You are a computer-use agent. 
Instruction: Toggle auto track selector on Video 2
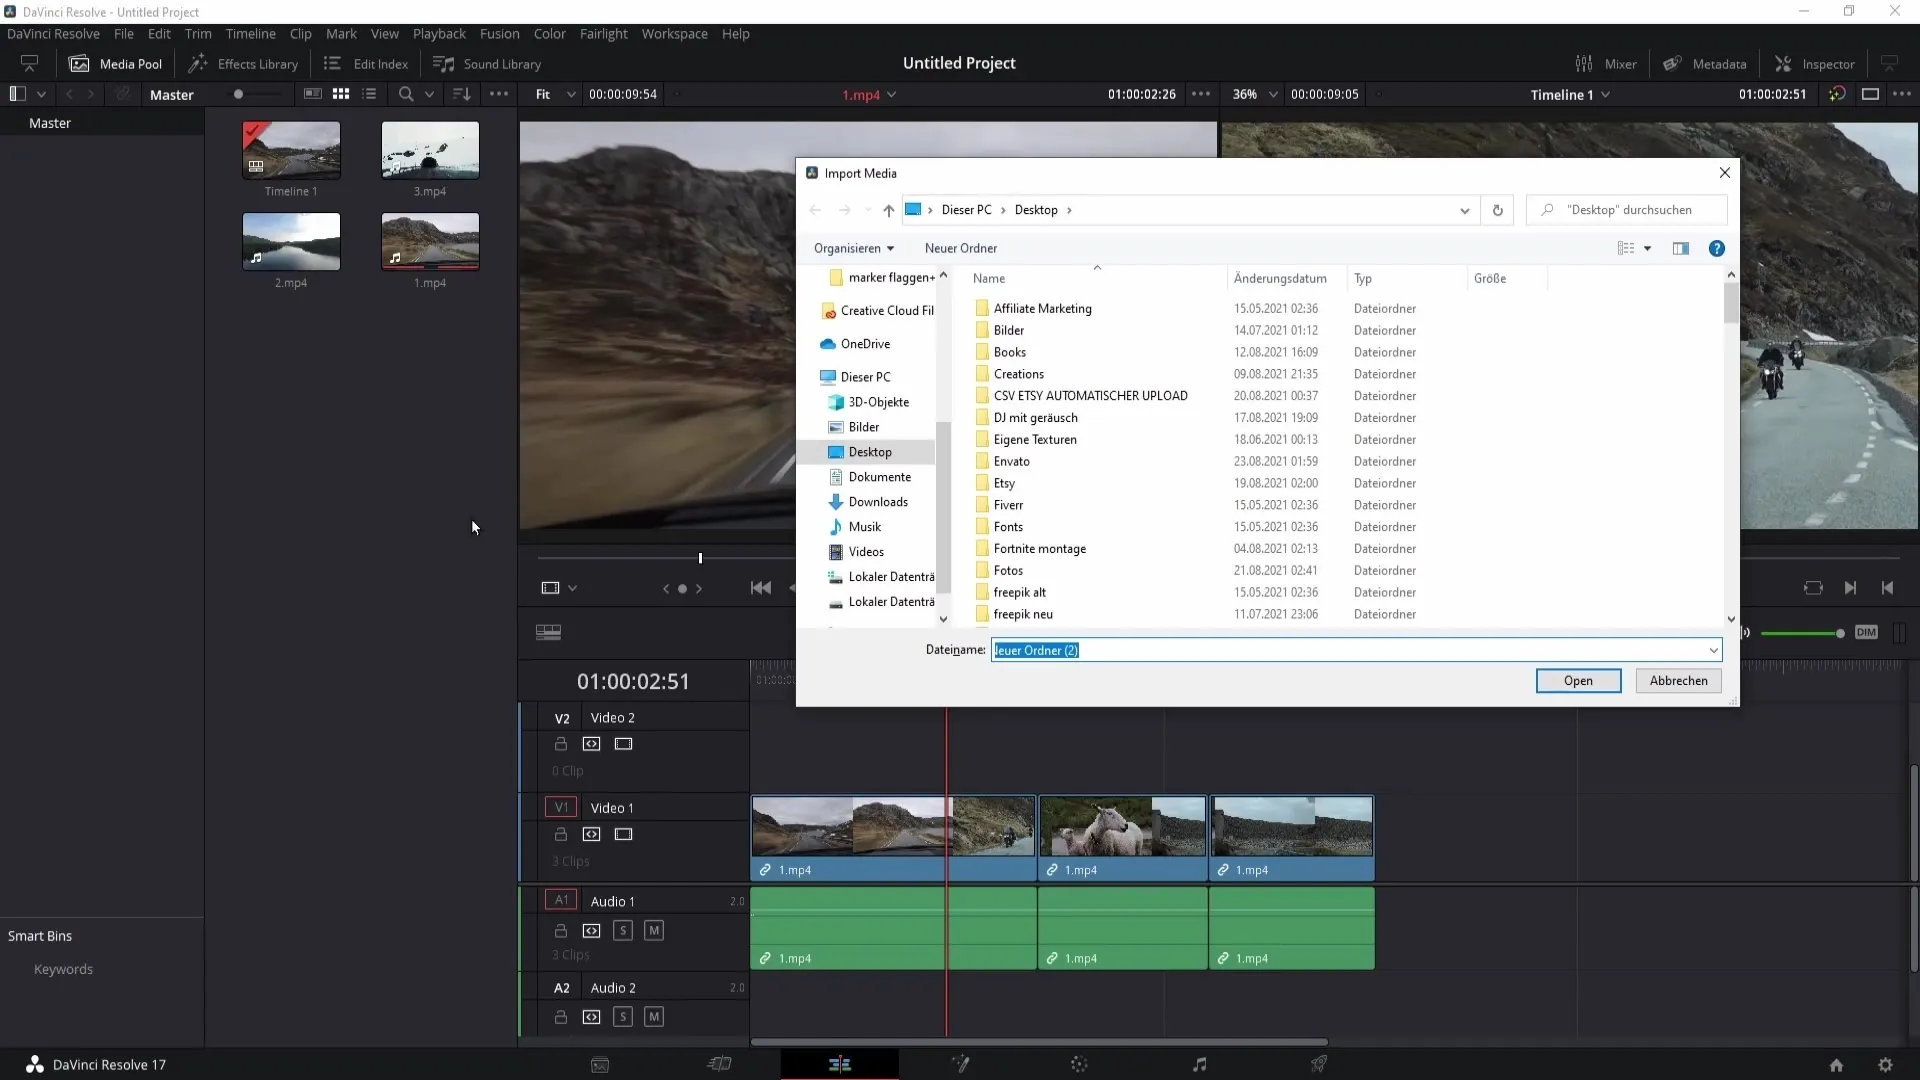point(592,744)
